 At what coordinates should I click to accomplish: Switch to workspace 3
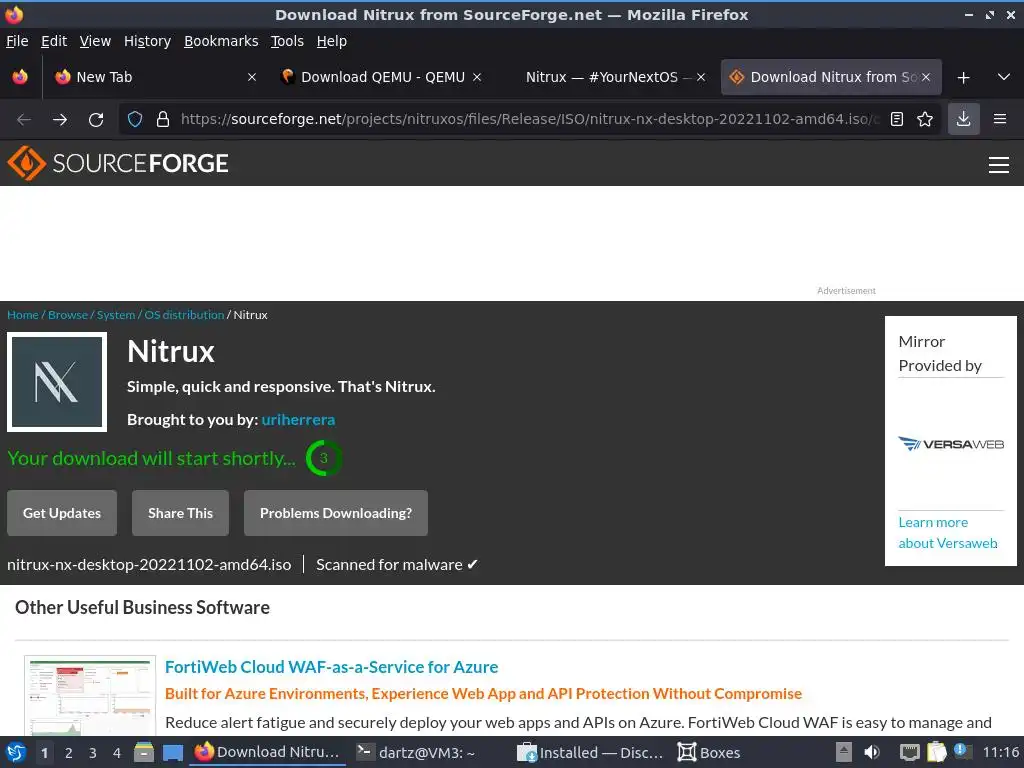click(x=93, y=753)
